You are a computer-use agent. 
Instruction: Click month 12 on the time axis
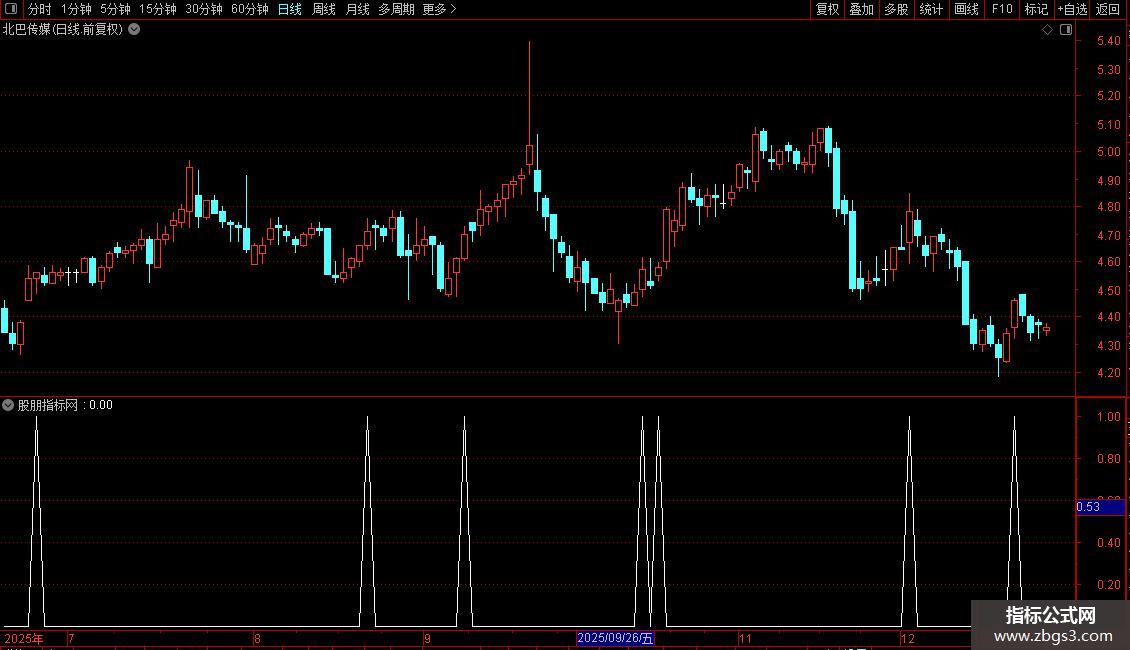click(908, 638)
